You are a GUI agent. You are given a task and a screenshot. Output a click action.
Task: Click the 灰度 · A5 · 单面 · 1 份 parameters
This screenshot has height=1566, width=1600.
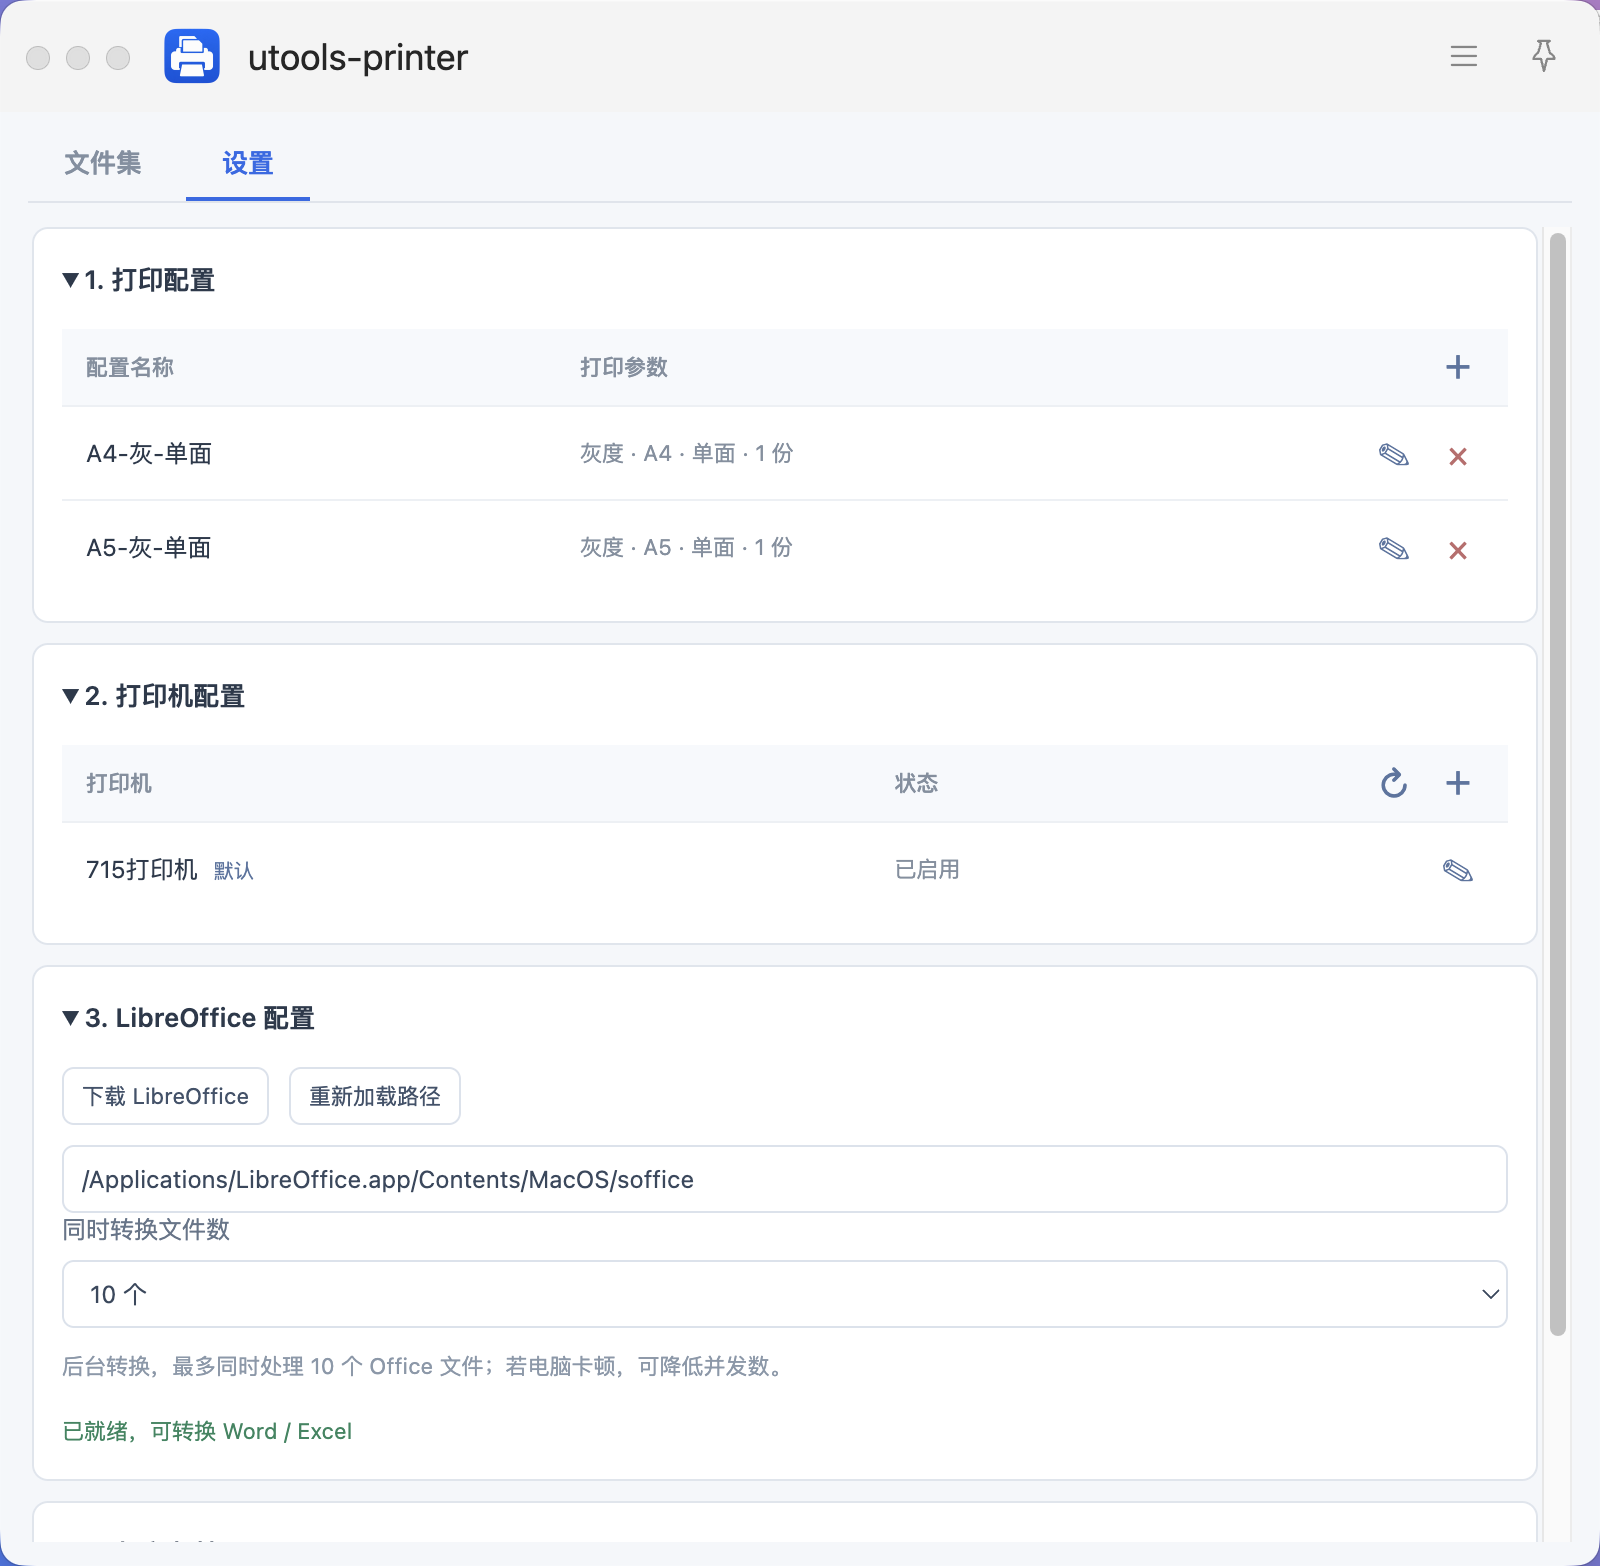click(x=687, y=548)
